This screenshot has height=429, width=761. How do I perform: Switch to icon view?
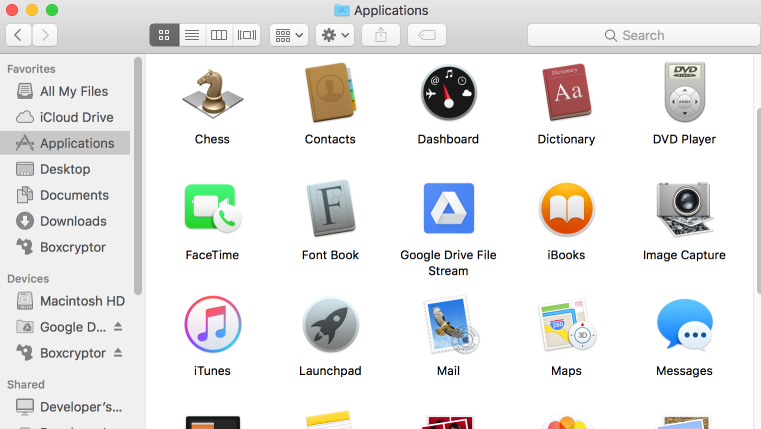click(164, 35)
